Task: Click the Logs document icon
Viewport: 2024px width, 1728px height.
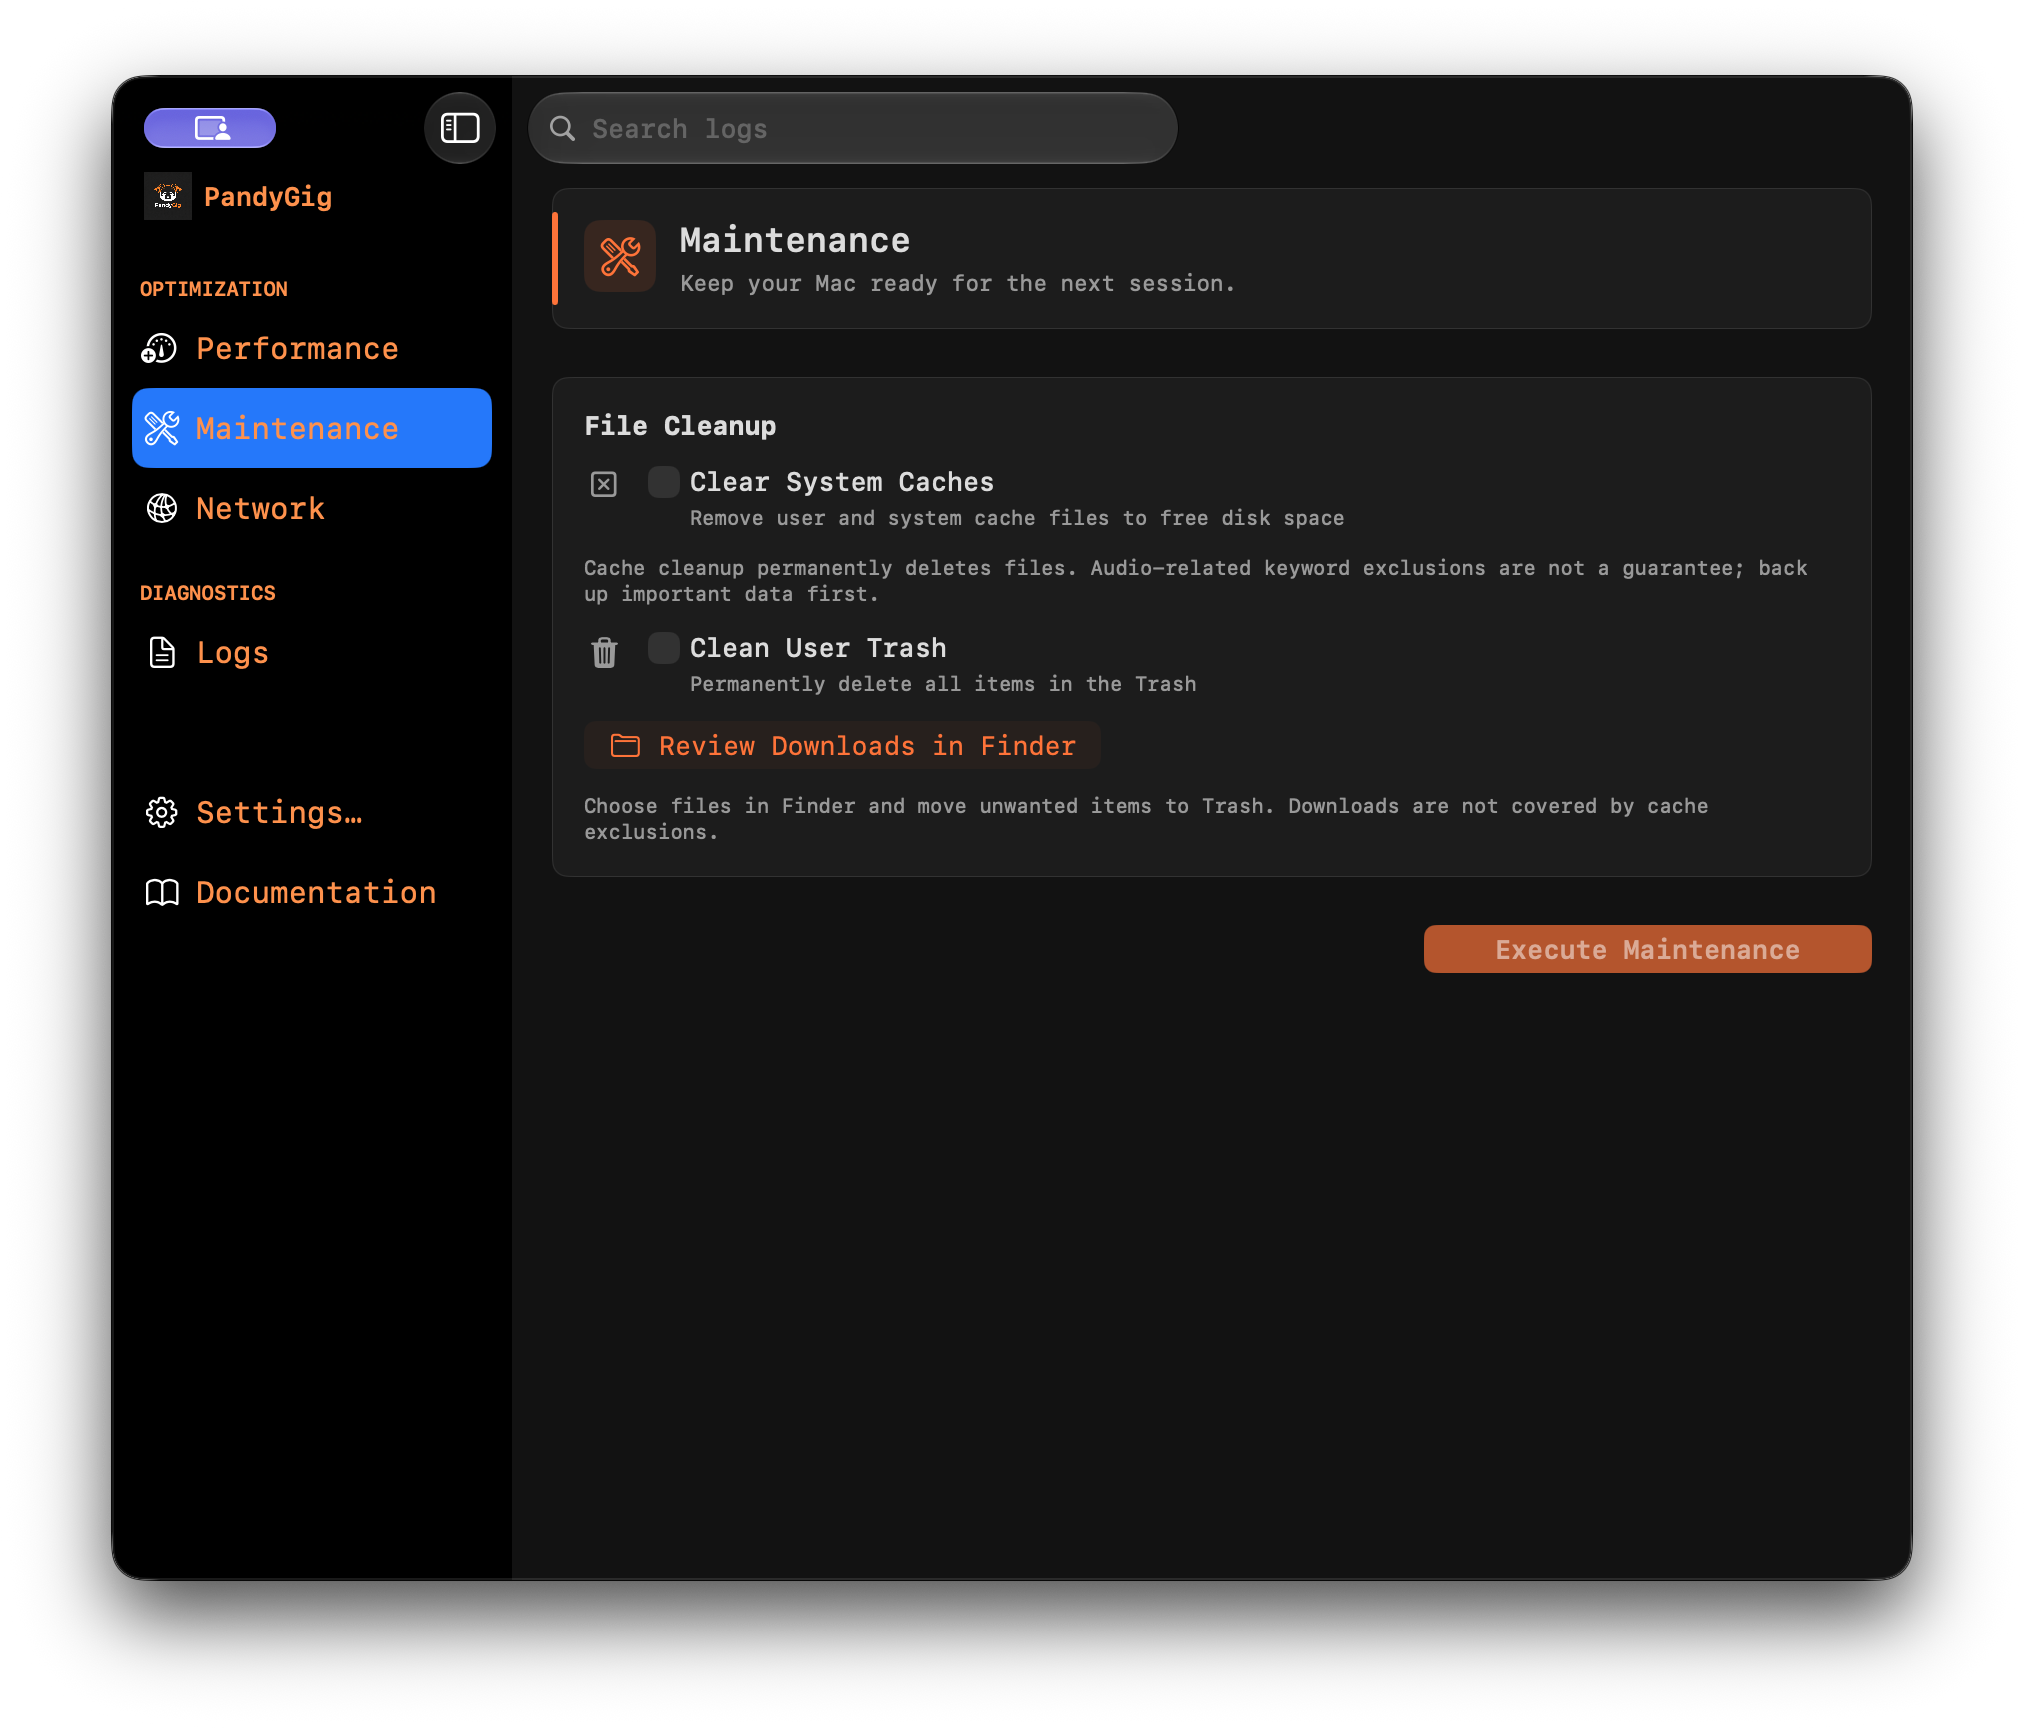Action: pos(161,652)
